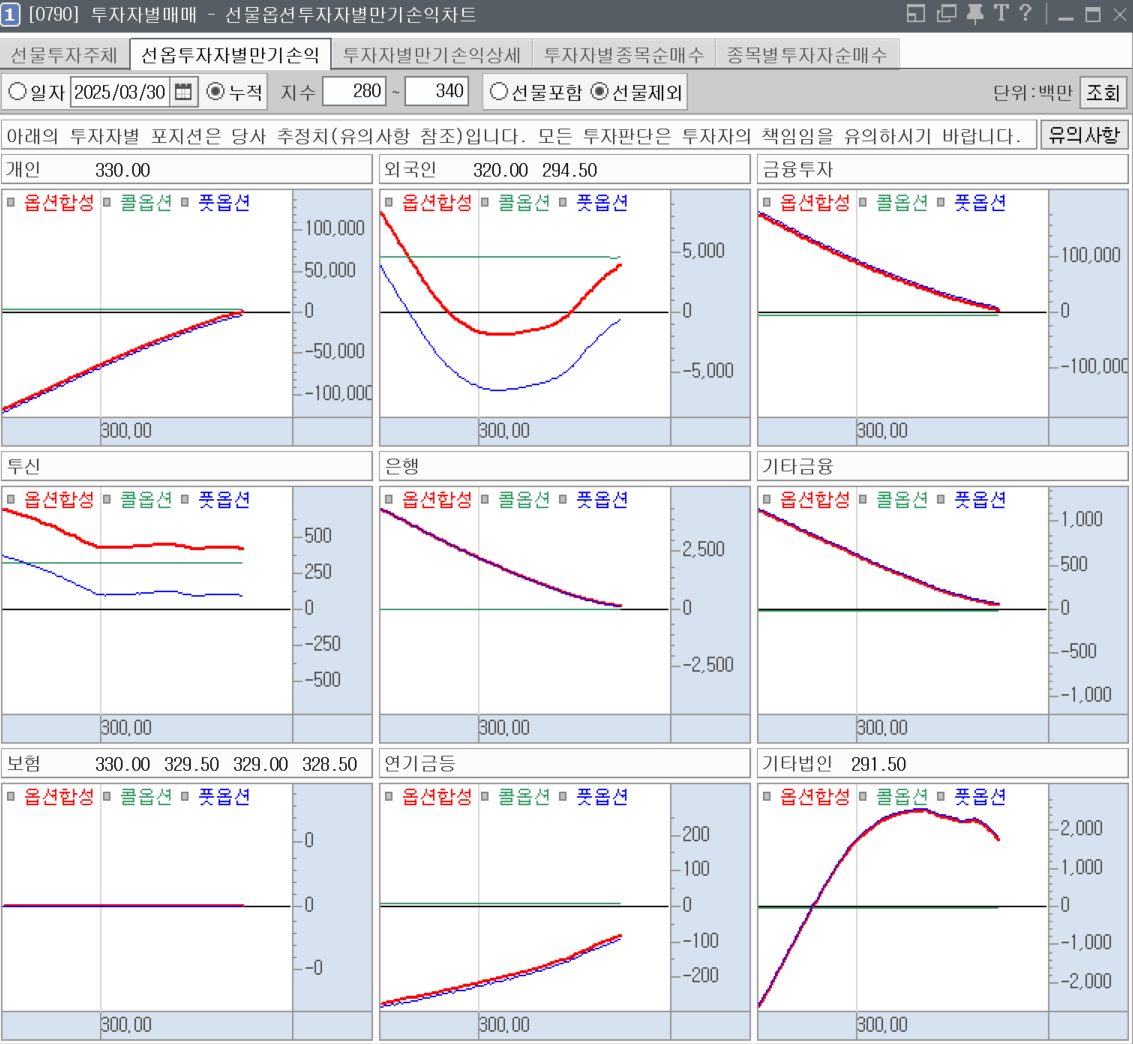Click the index upper bound field 340
This screenshot has height=1044, width=1133.
coord(437,93)
